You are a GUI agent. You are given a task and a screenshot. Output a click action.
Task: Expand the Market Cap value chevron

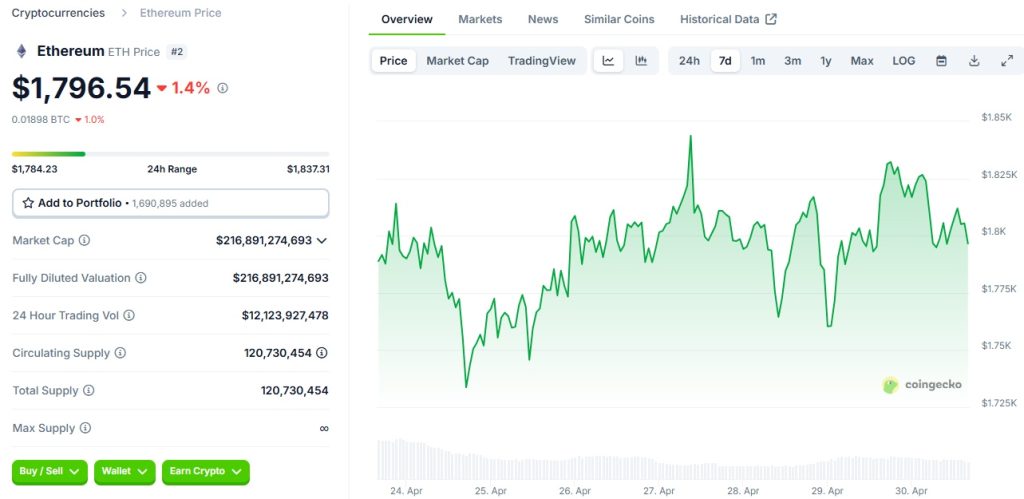click(x=321, y=240)
